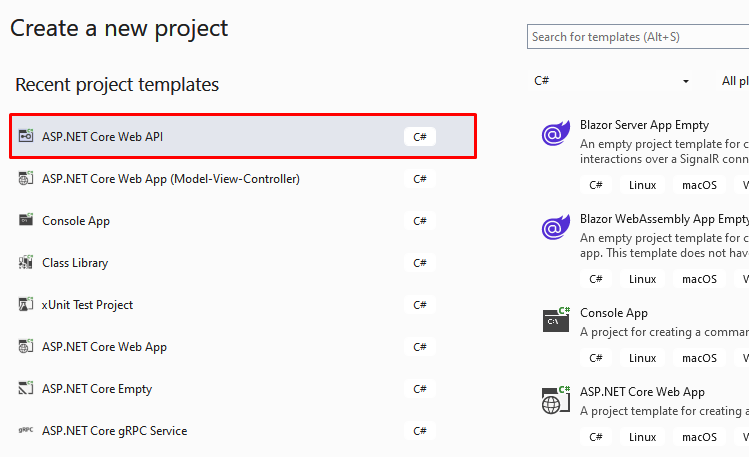Open the All platforms filter dropdown
The image size is (749, 457).
[x=733, y=81]
